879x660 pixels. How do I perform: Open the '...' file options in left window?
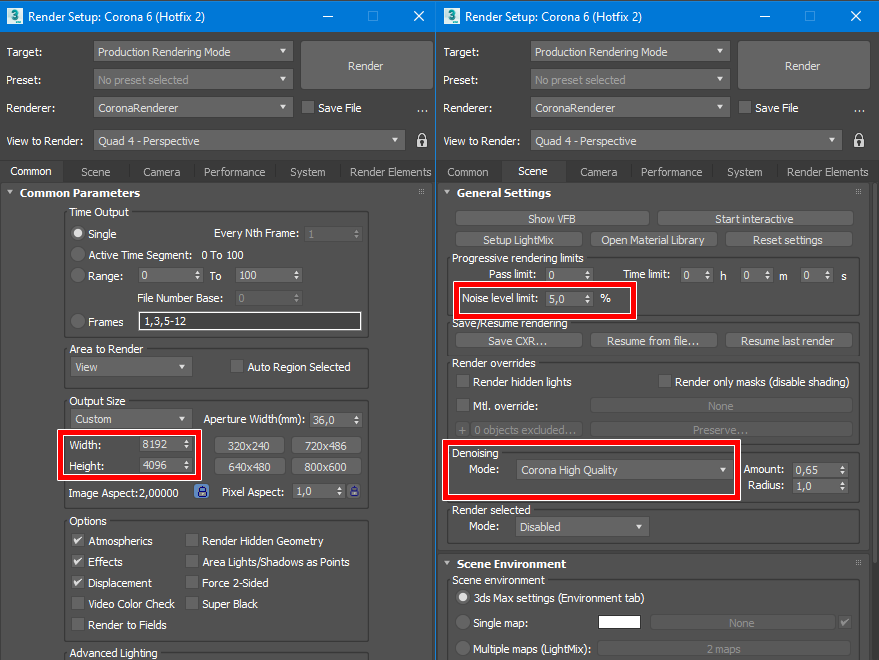[x=422, y=109]
